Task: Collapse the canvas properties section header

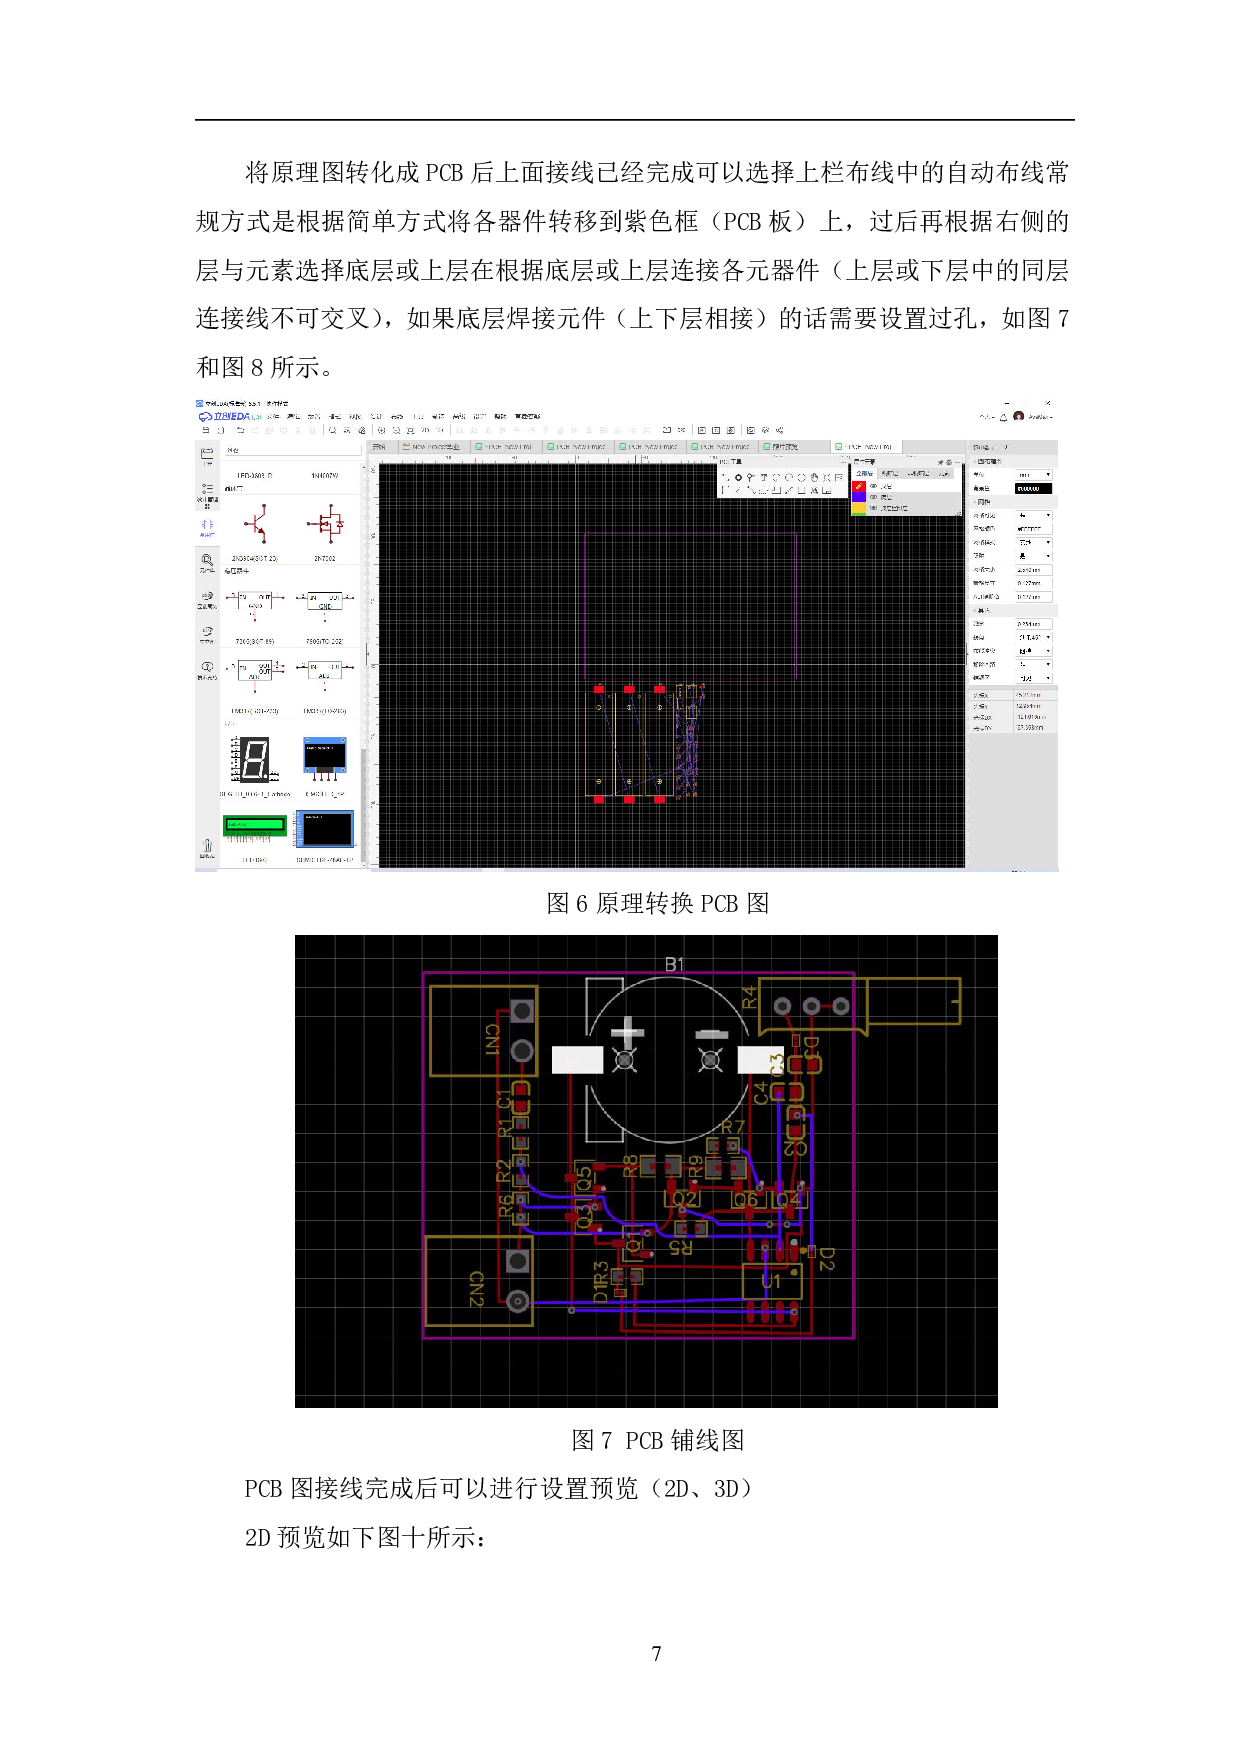Action: [x=1012, y=461]
